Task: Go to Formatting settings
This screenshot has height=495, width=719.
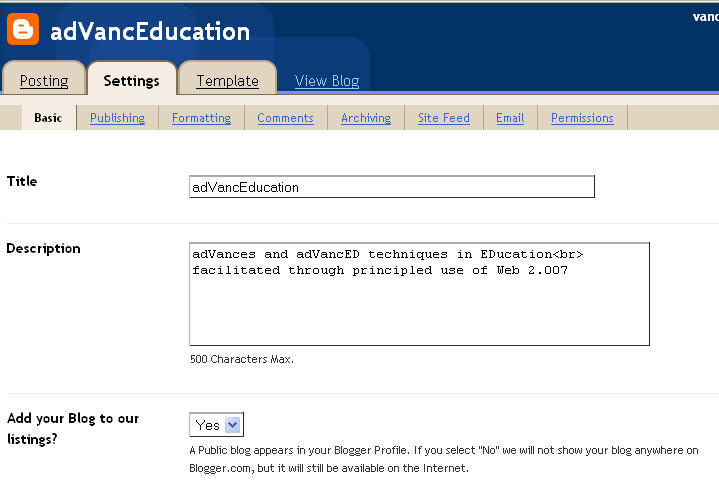Action: pyautogui.click(x=201, y=118)
